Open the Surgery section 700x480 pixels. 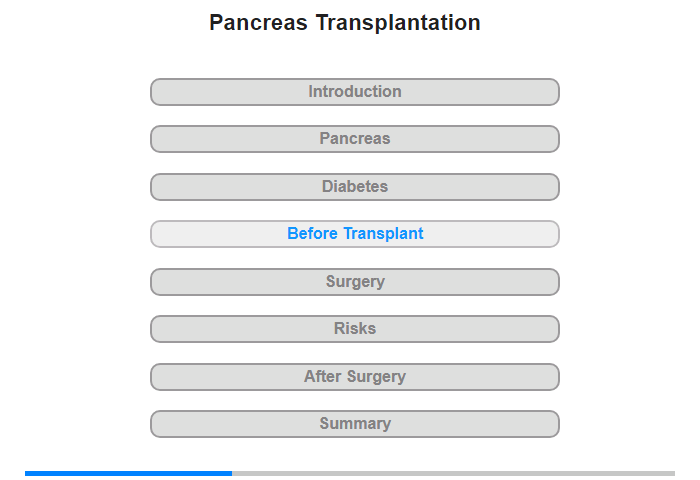(x=354, y=282)
